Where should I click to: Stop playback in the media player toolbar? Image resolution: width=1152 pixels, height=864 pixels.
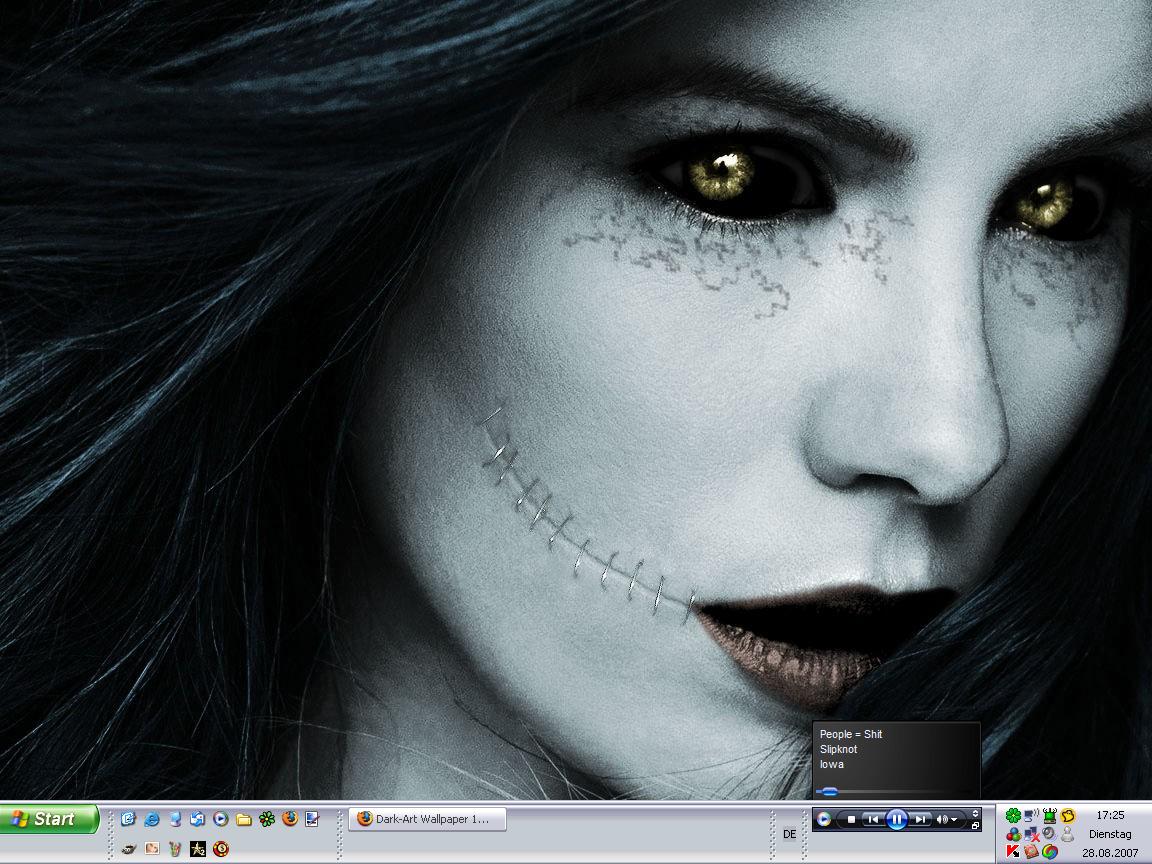851,819
